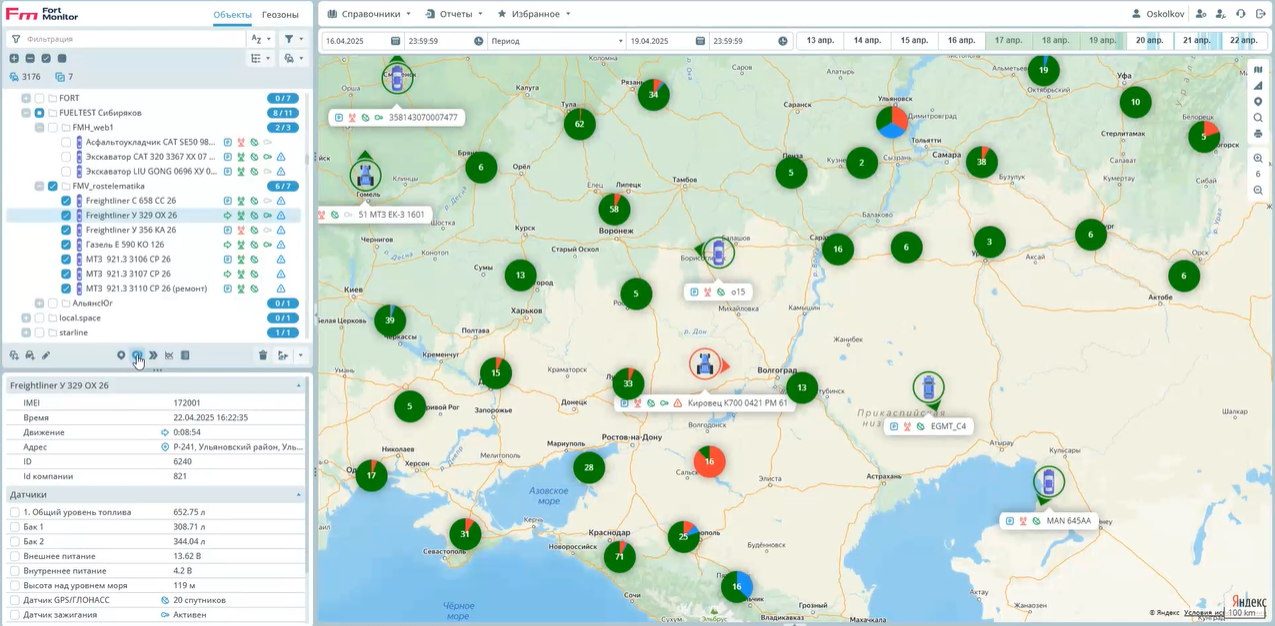Click the double-chevron icon in the objects toolbar
The image size is (1275, 626).
(153, 355)
